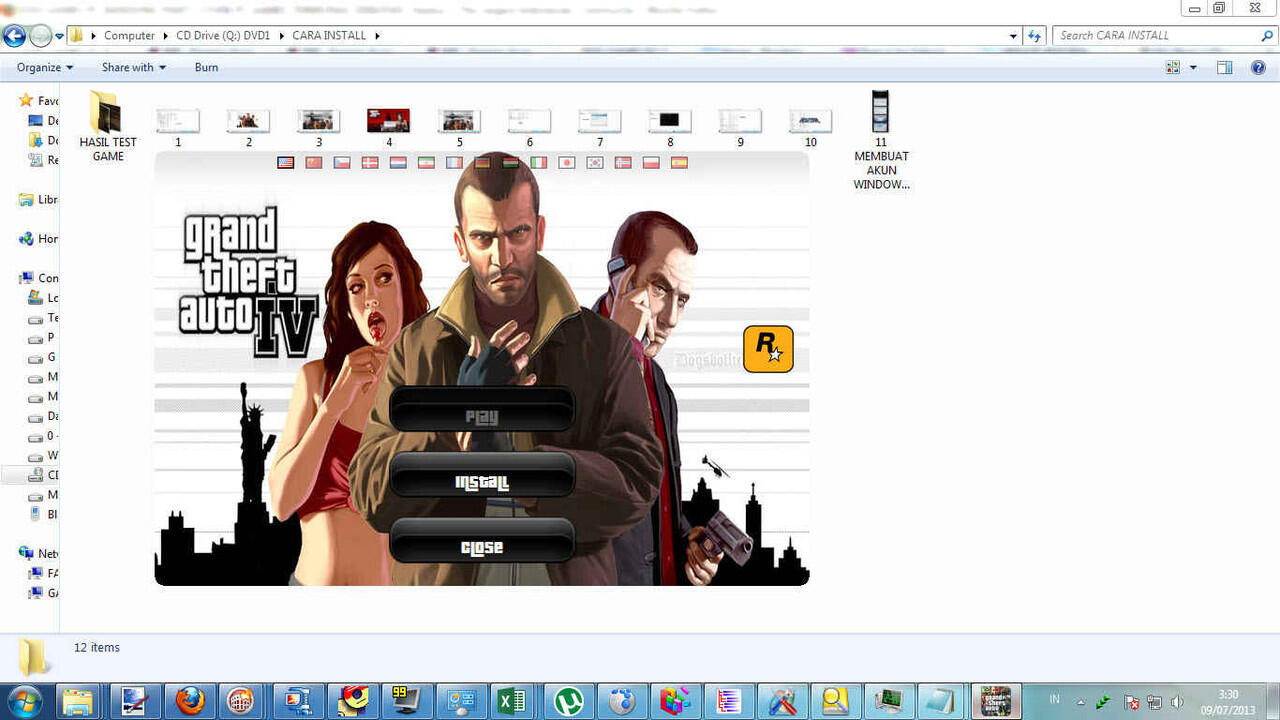Image resolution: width=1280 pixels, height=720 pixels.
Task: Pick the Norwegian flag language
Action: point(623,162)
